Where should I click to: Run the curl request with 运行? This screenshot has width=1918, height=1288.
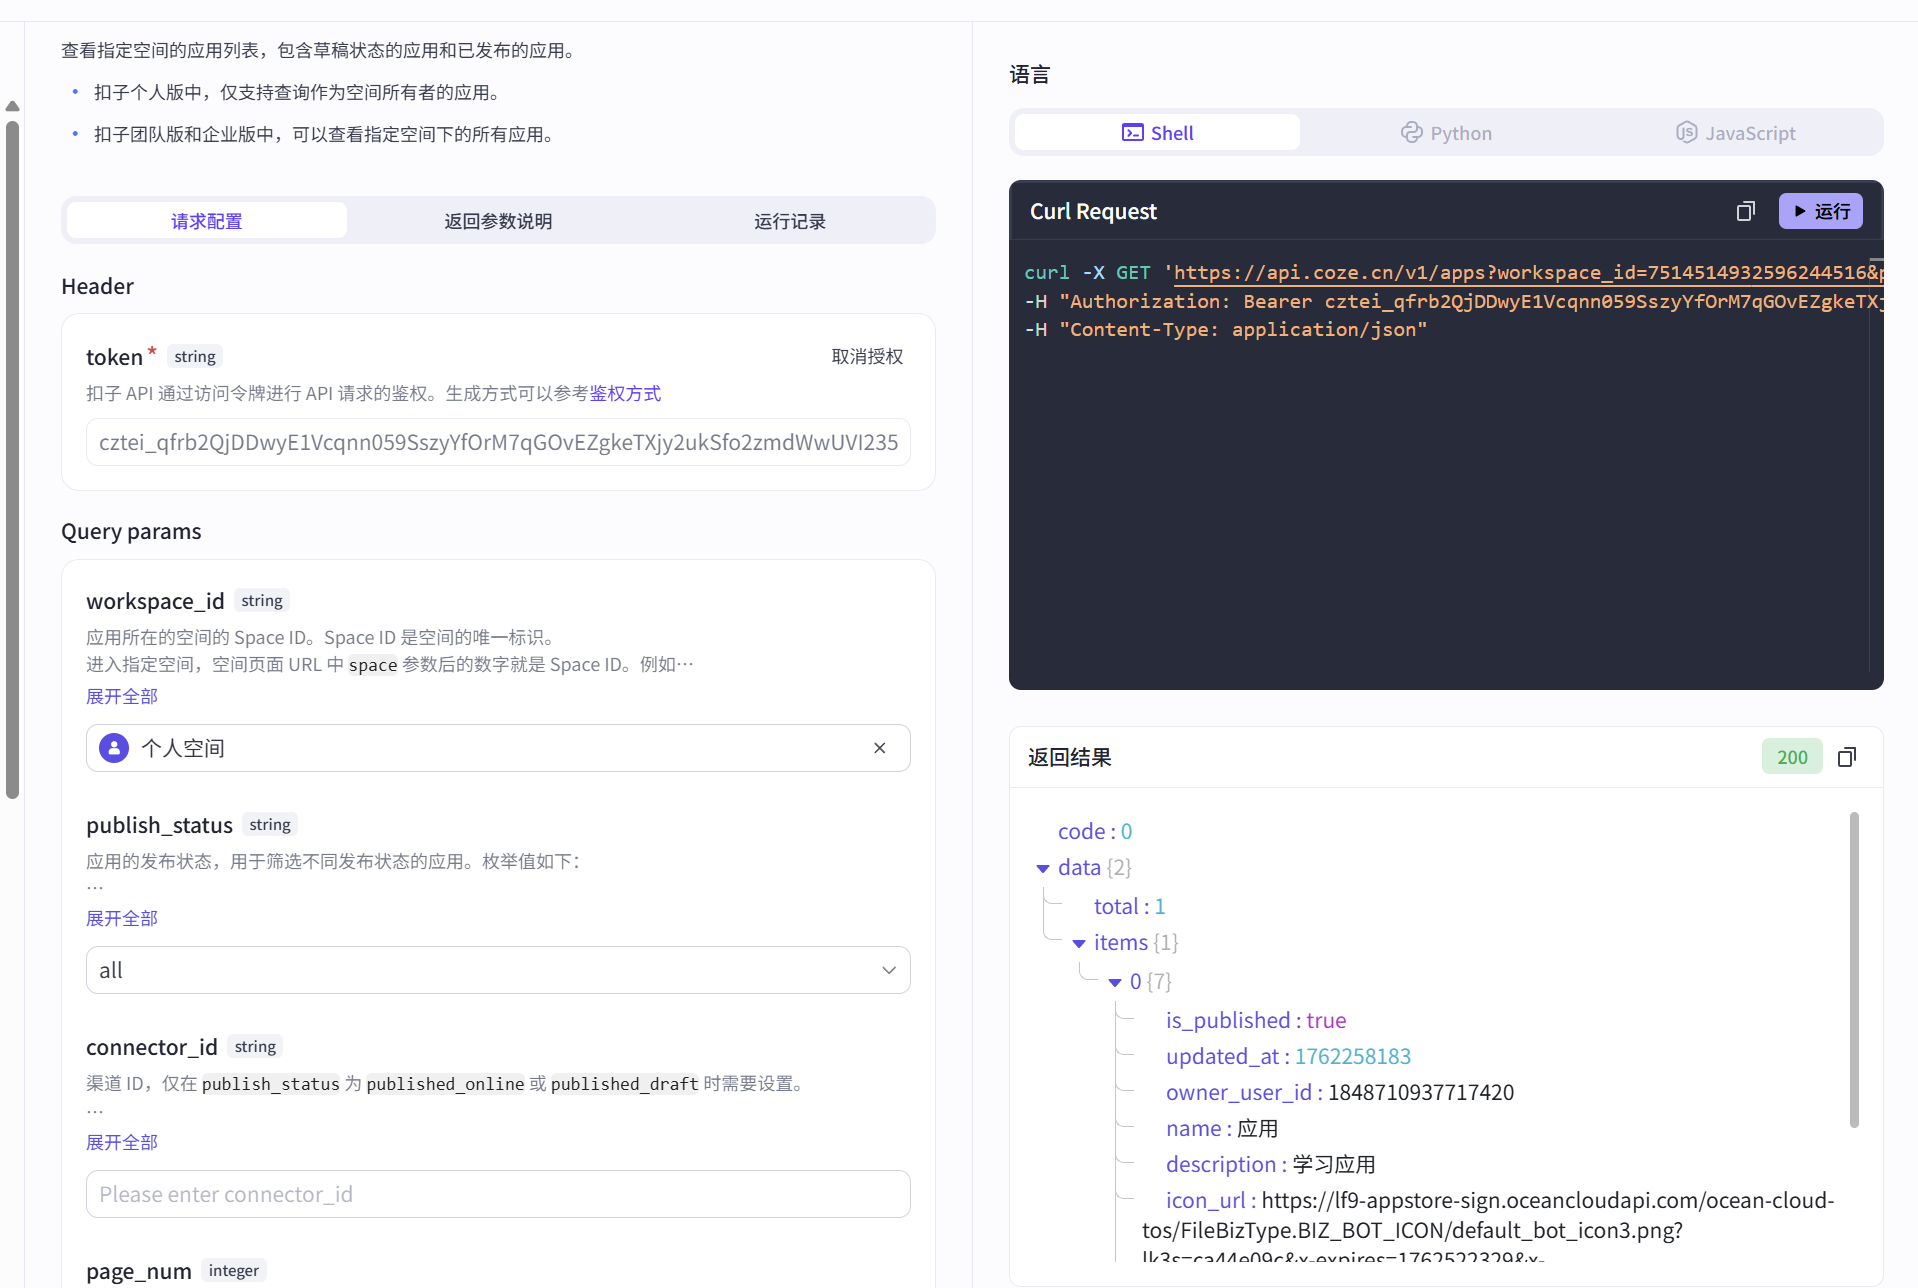tap(1820, 211)
